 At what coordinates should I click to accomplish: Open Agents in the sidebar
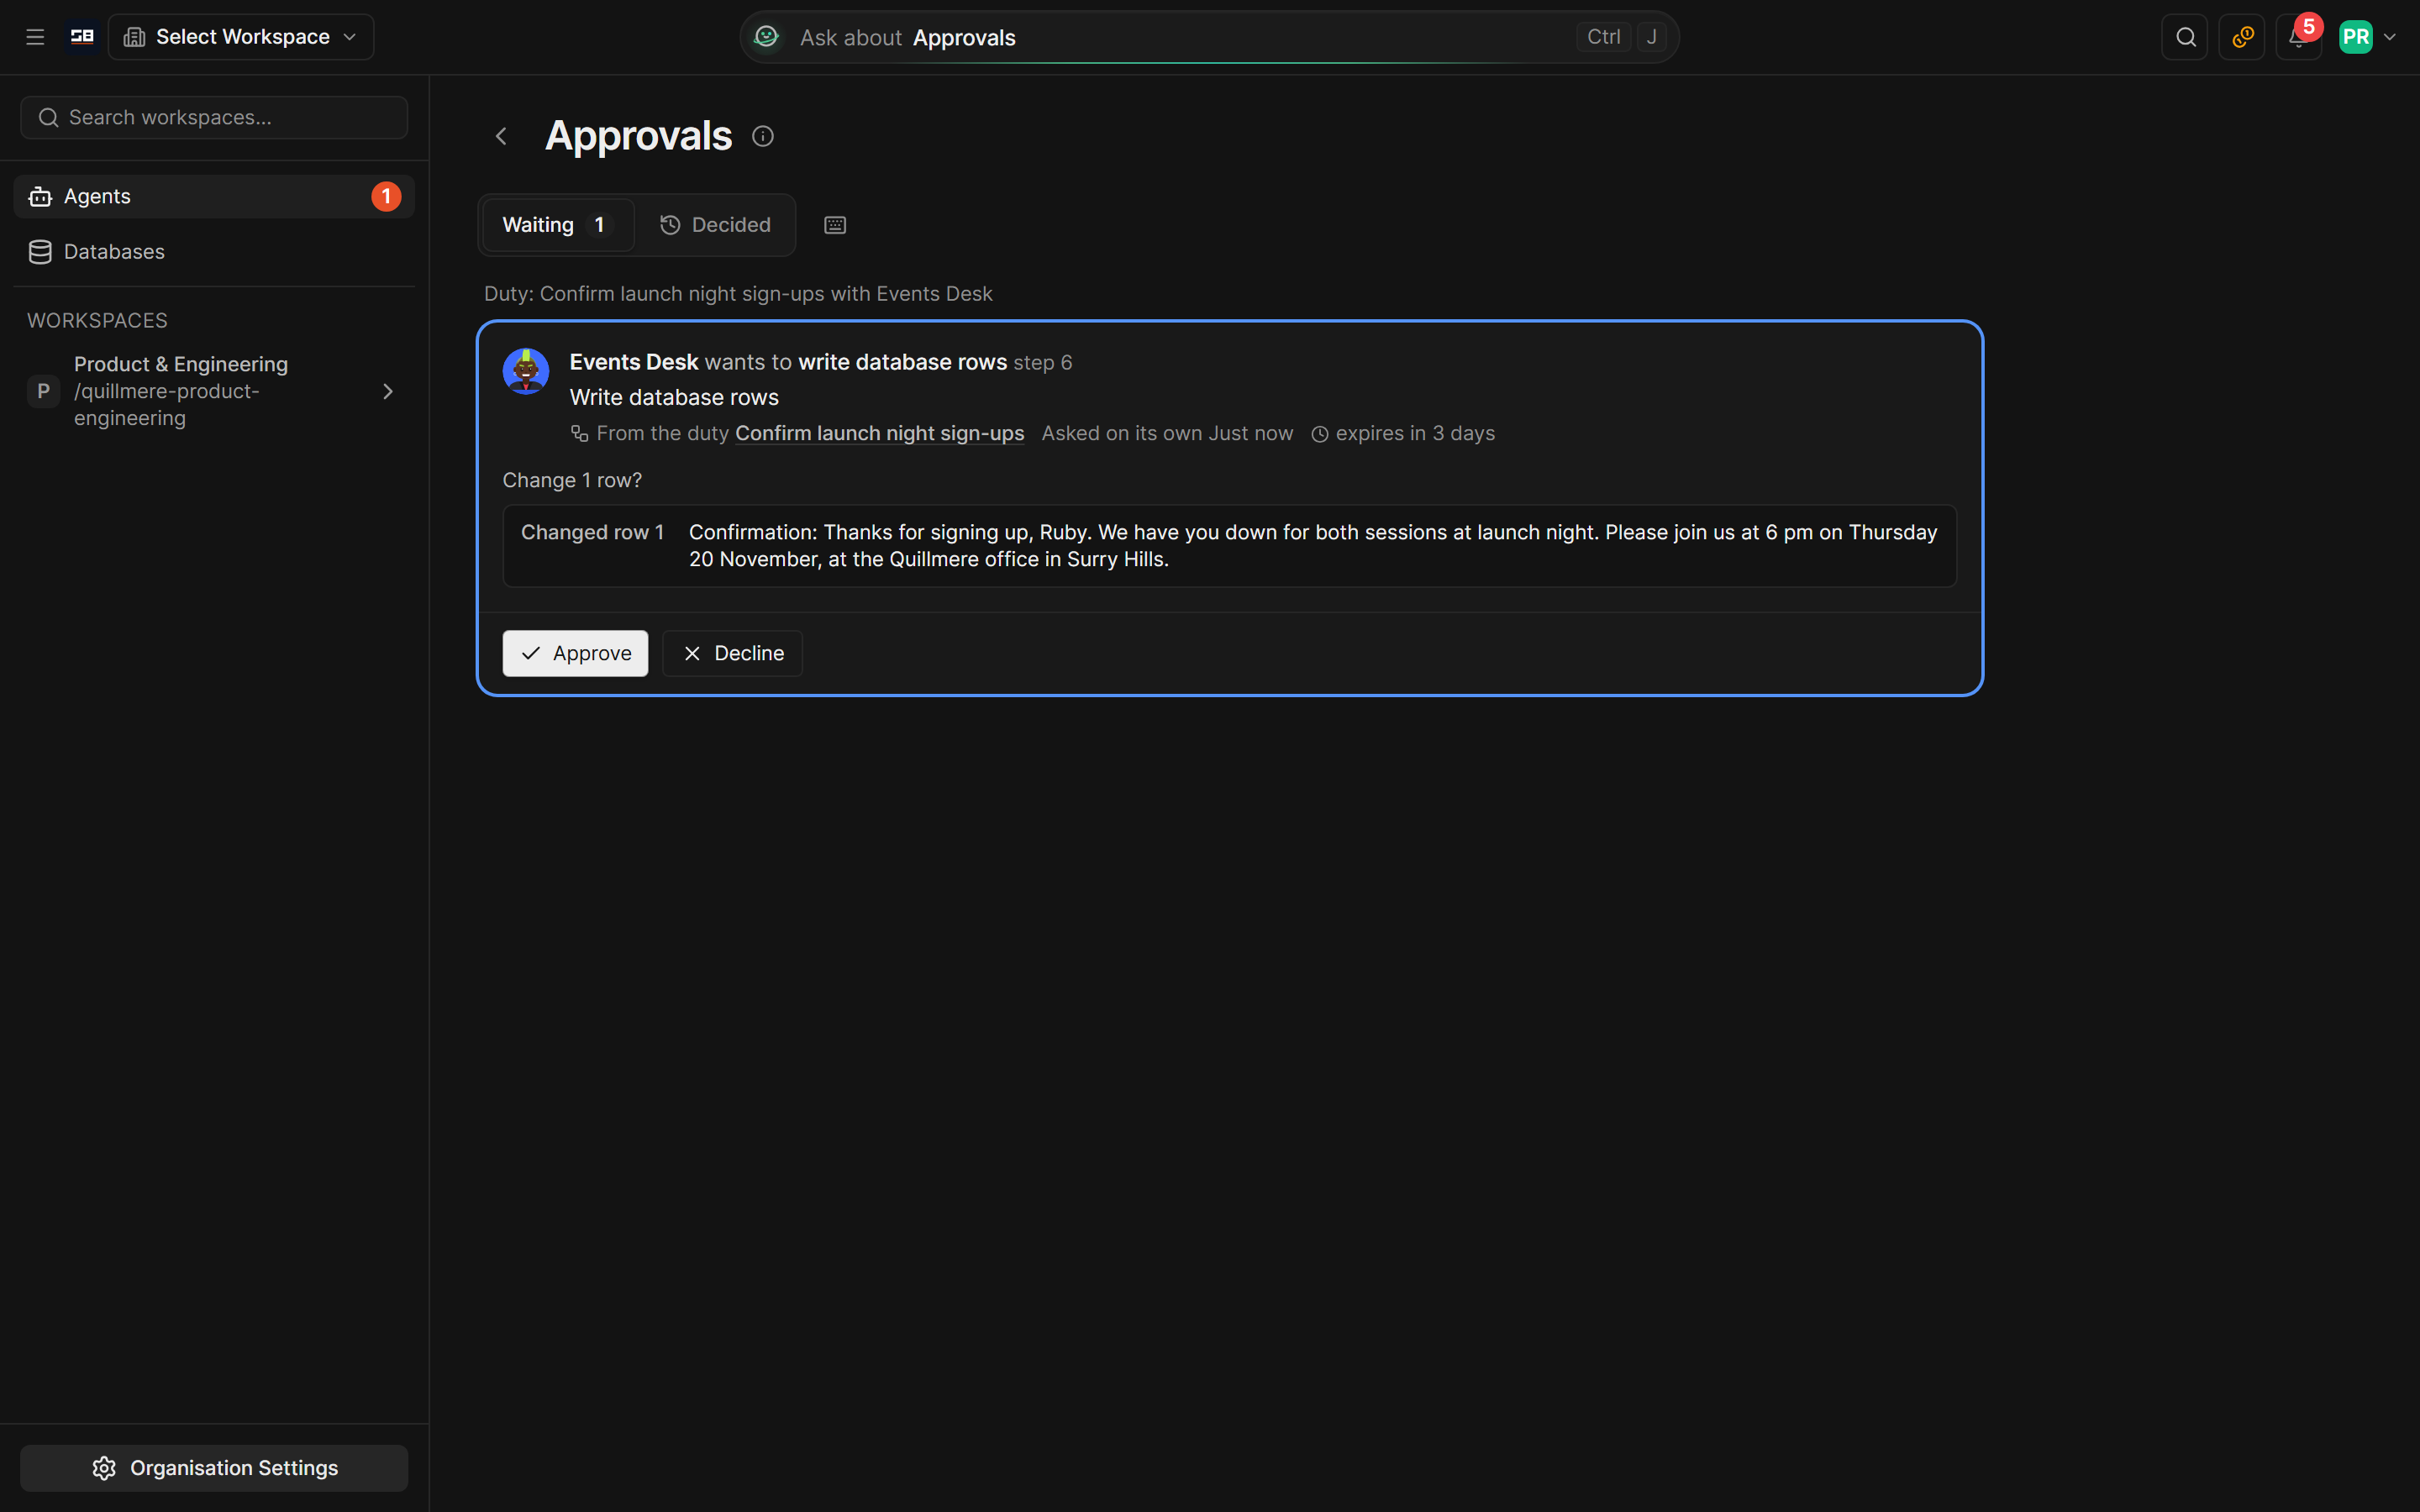[214, 197]
